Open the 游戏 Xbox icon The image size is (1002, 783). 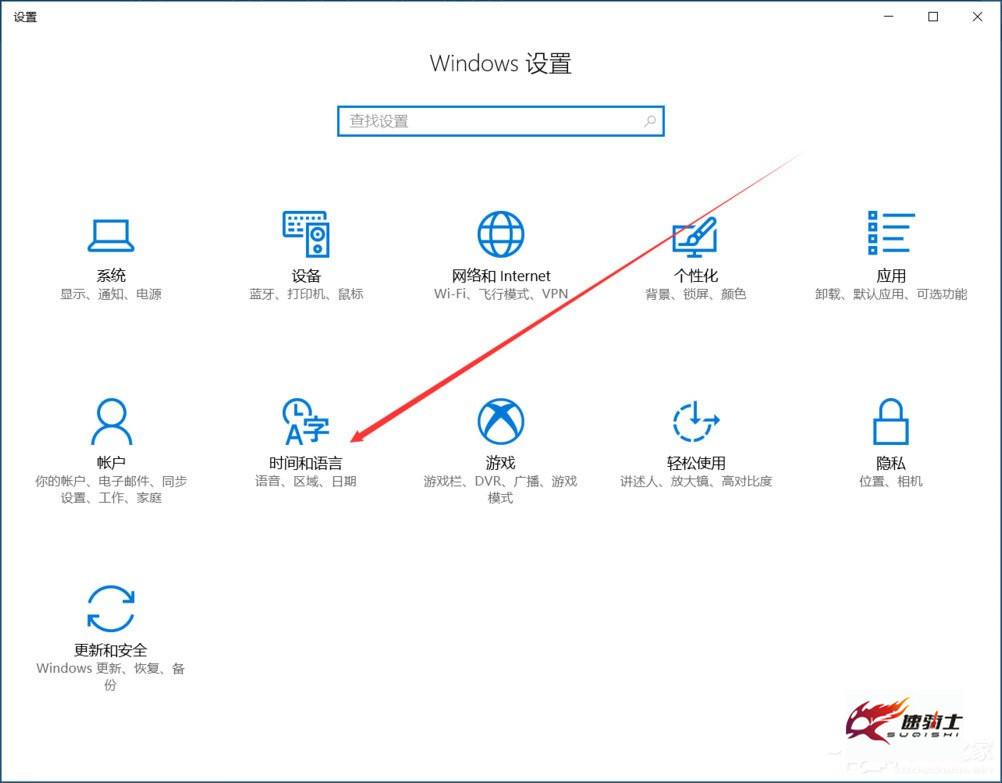pos(501,421)
